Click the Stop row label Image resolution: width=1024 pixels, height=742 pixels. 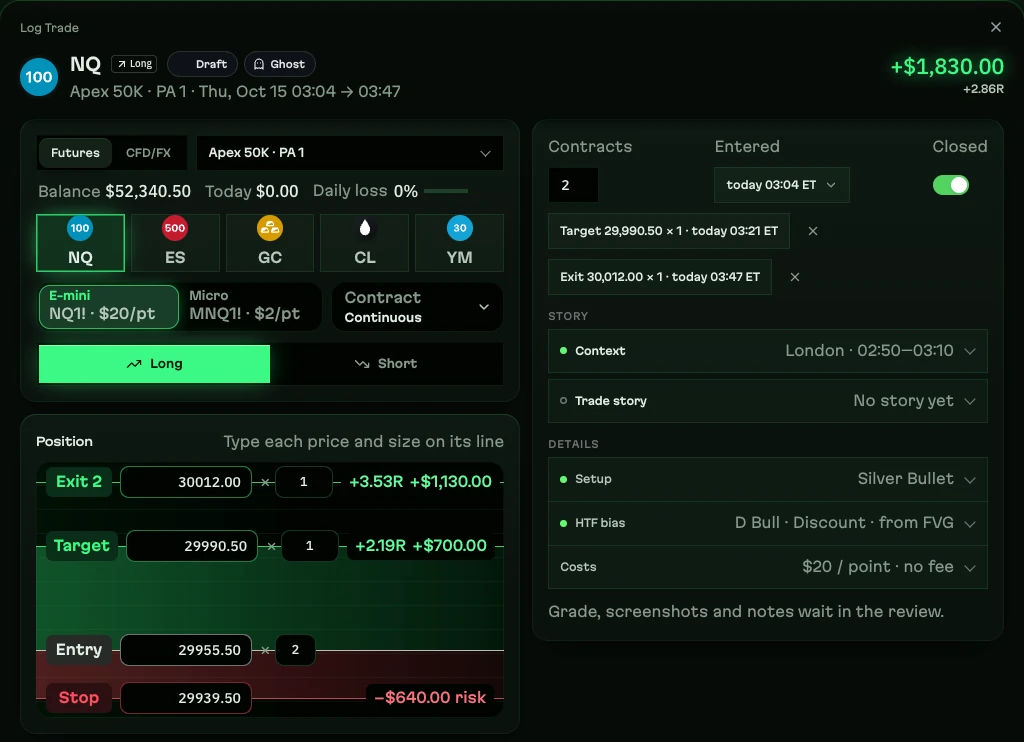[79, 698]
